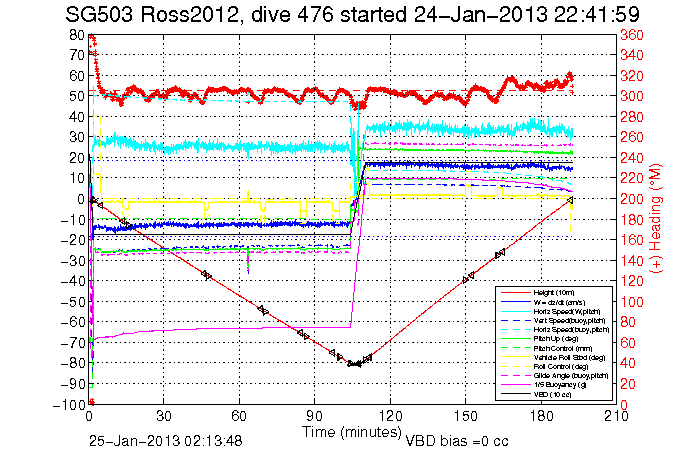Click the x-axis tick label '210'

click(616, 416)
